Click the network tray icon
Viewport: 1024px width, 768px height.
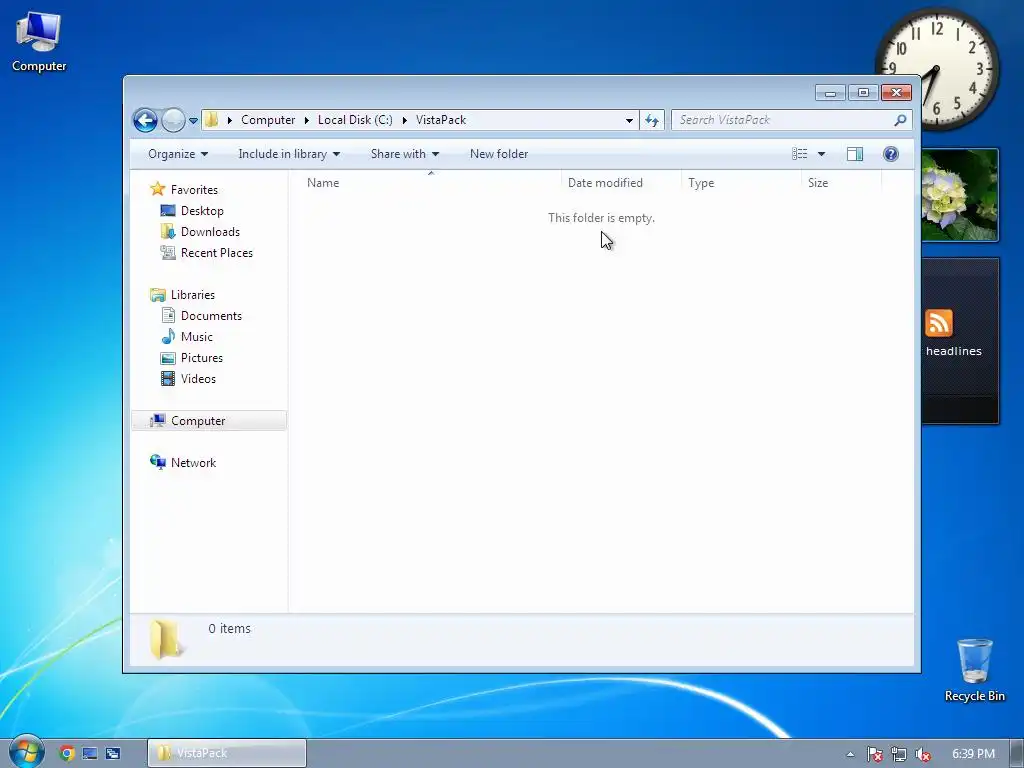899,754
